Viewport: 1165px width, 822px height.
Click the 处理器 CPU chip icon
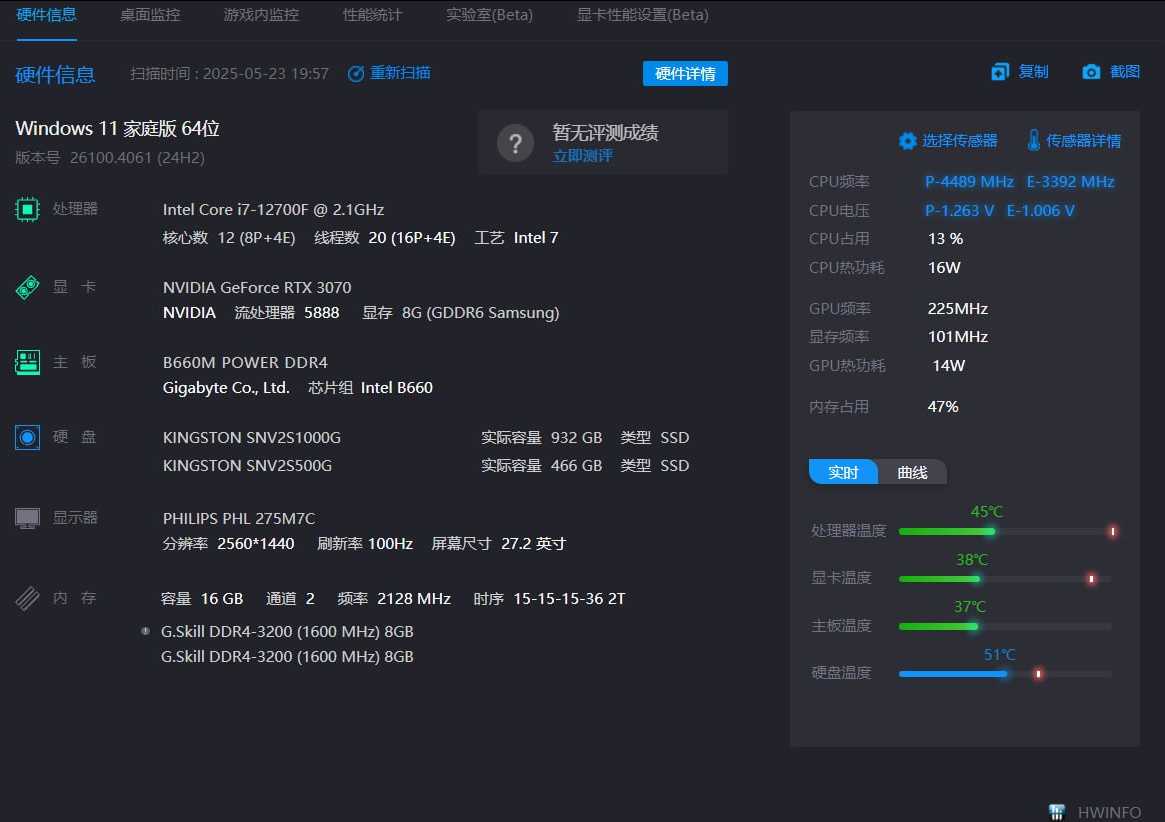[27, 210]
